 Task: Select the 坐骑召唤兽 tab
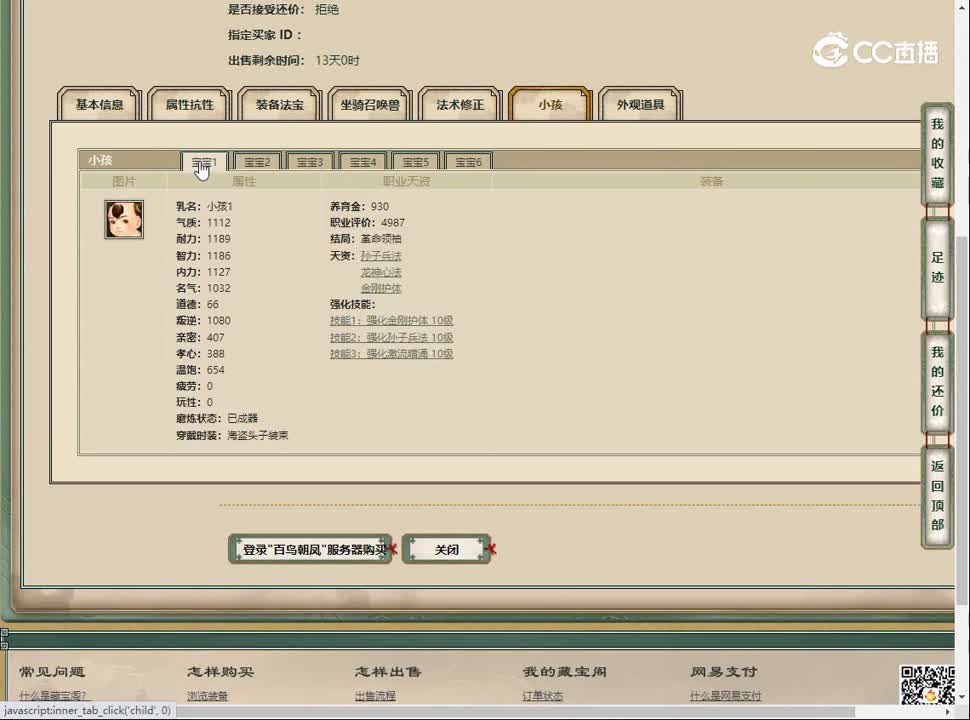tap(370, 105)
